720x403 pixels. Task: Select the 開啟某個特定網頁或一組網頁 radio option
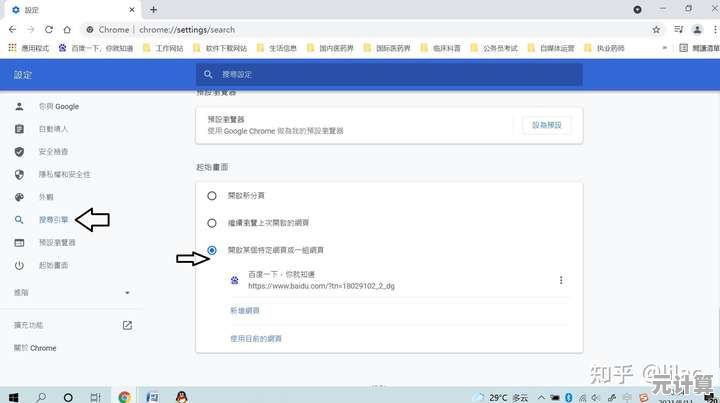click(x=212, y=250)
